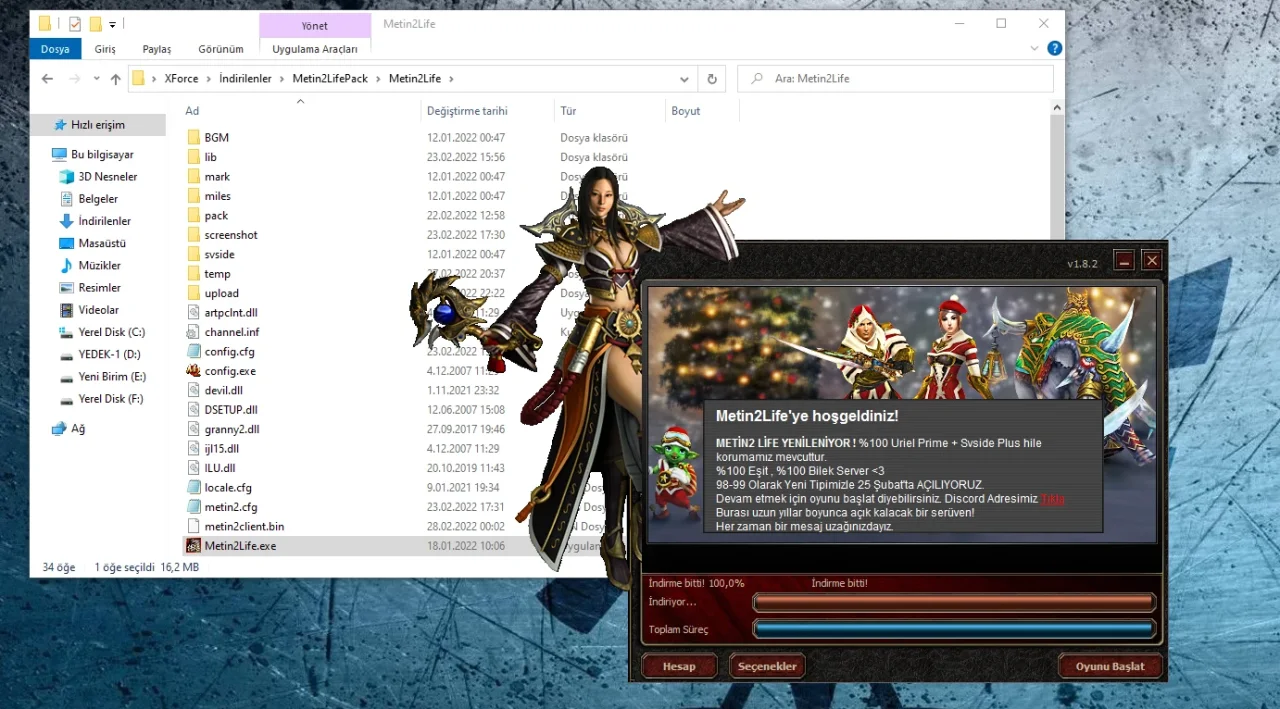The width and height of the screenshot is (1280, 709).
Task: Expand the Metin2LifePack breadcrumb chevron
Action: point(377,79)
